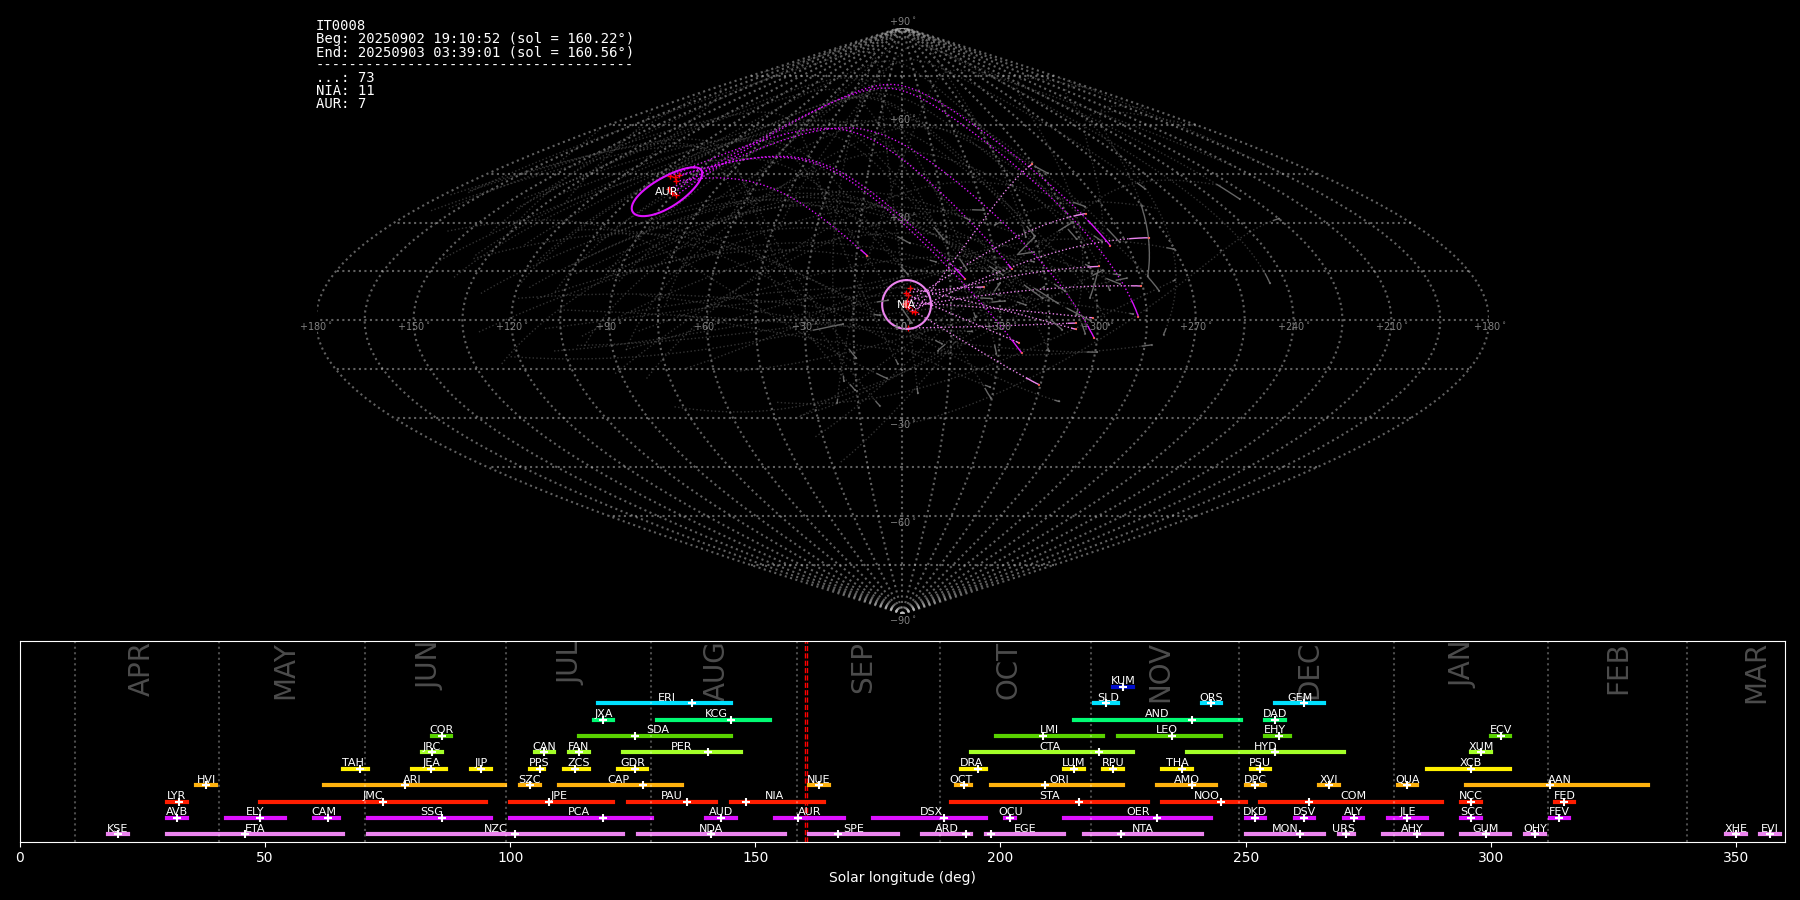Click the SSG shower label
Image resolution: width=1800 pixels, height=900 pixels.
pos(431,812)
